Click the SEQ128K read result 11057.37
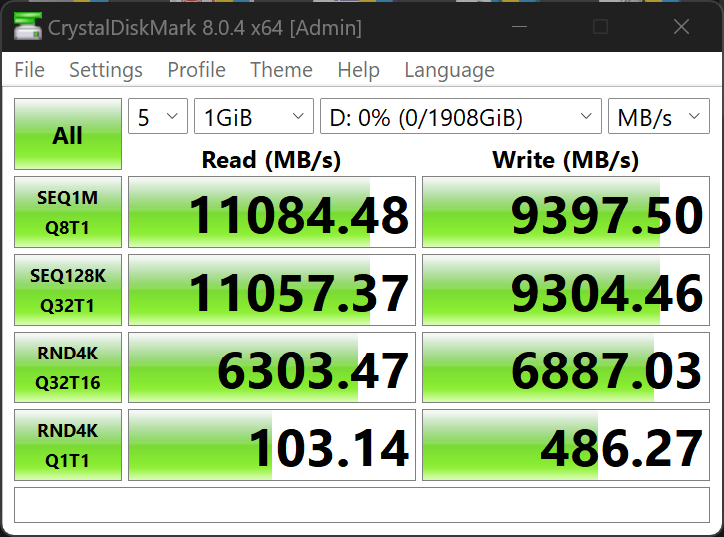Image resolution: width=724 pixels, height=537 pixels. (272, 290)
